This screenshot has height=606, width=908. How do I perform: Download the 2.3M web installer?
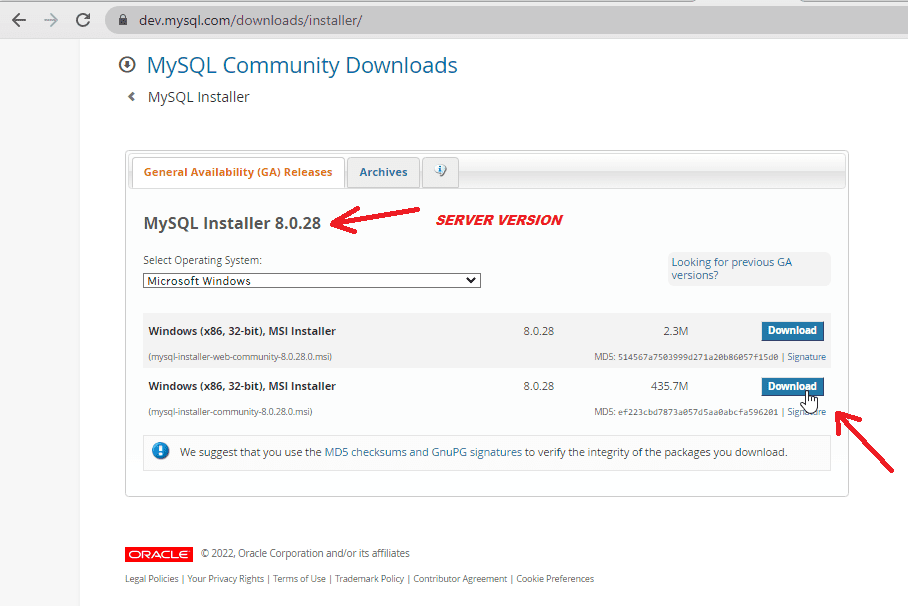792,331
